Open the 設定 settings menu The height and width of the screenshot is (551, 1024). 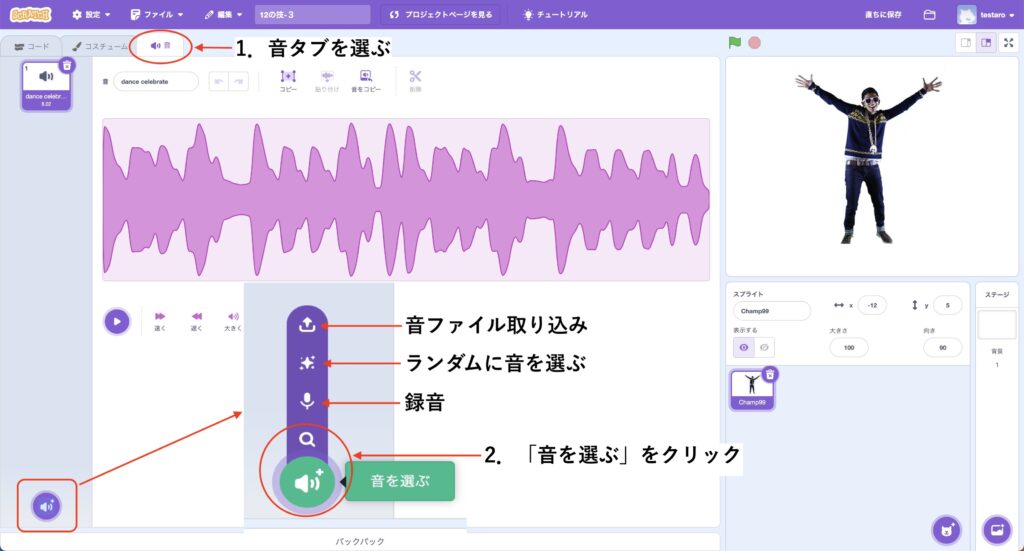coord(91,14)
